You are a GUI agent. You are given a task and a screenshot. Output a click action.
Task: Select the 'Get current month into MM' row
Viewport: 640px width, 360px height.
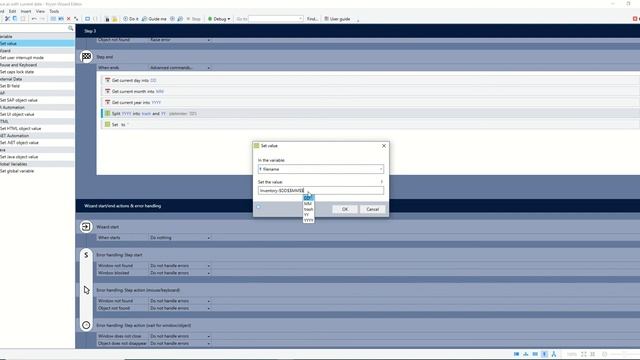click(371, 91)
